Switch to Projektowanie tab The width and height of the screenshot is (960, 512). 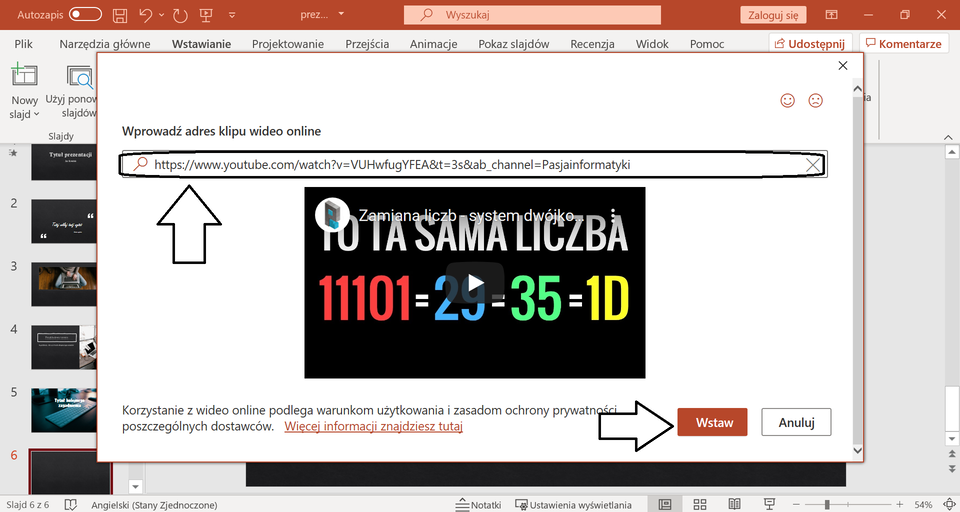[288, 44]
